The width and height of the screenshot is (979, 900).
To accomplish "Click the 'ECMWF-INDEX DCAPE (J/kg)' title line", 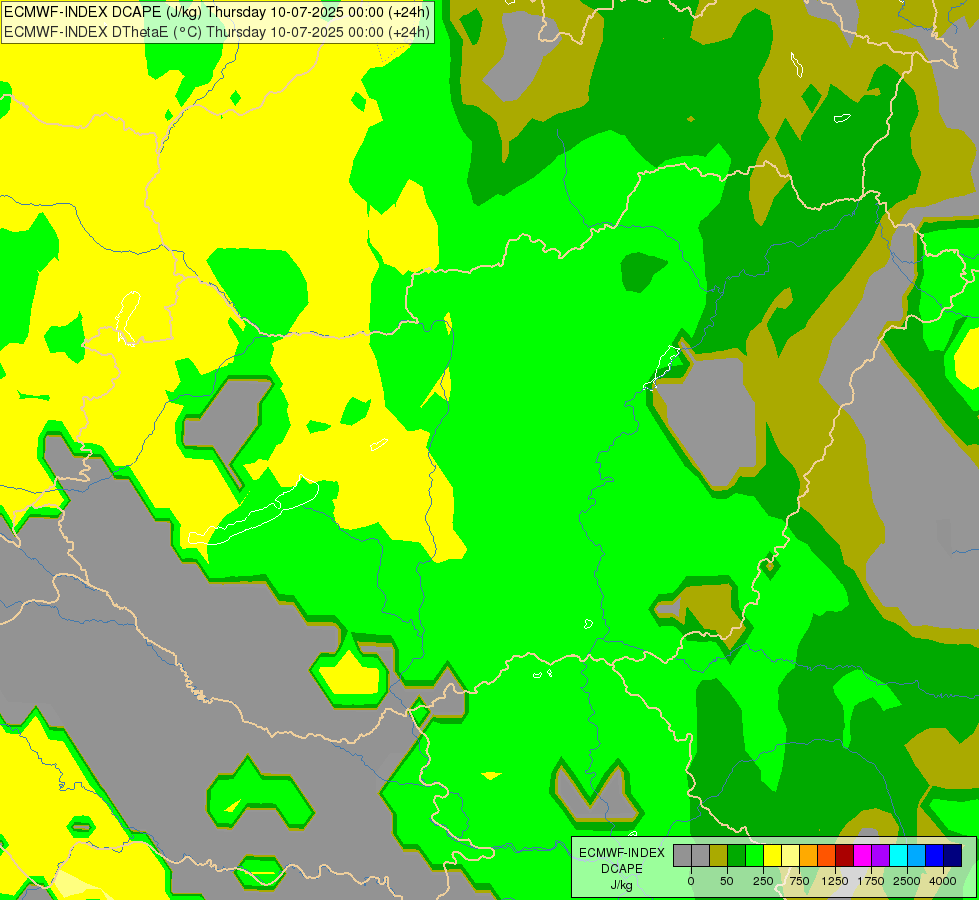I will coord(217,12).
